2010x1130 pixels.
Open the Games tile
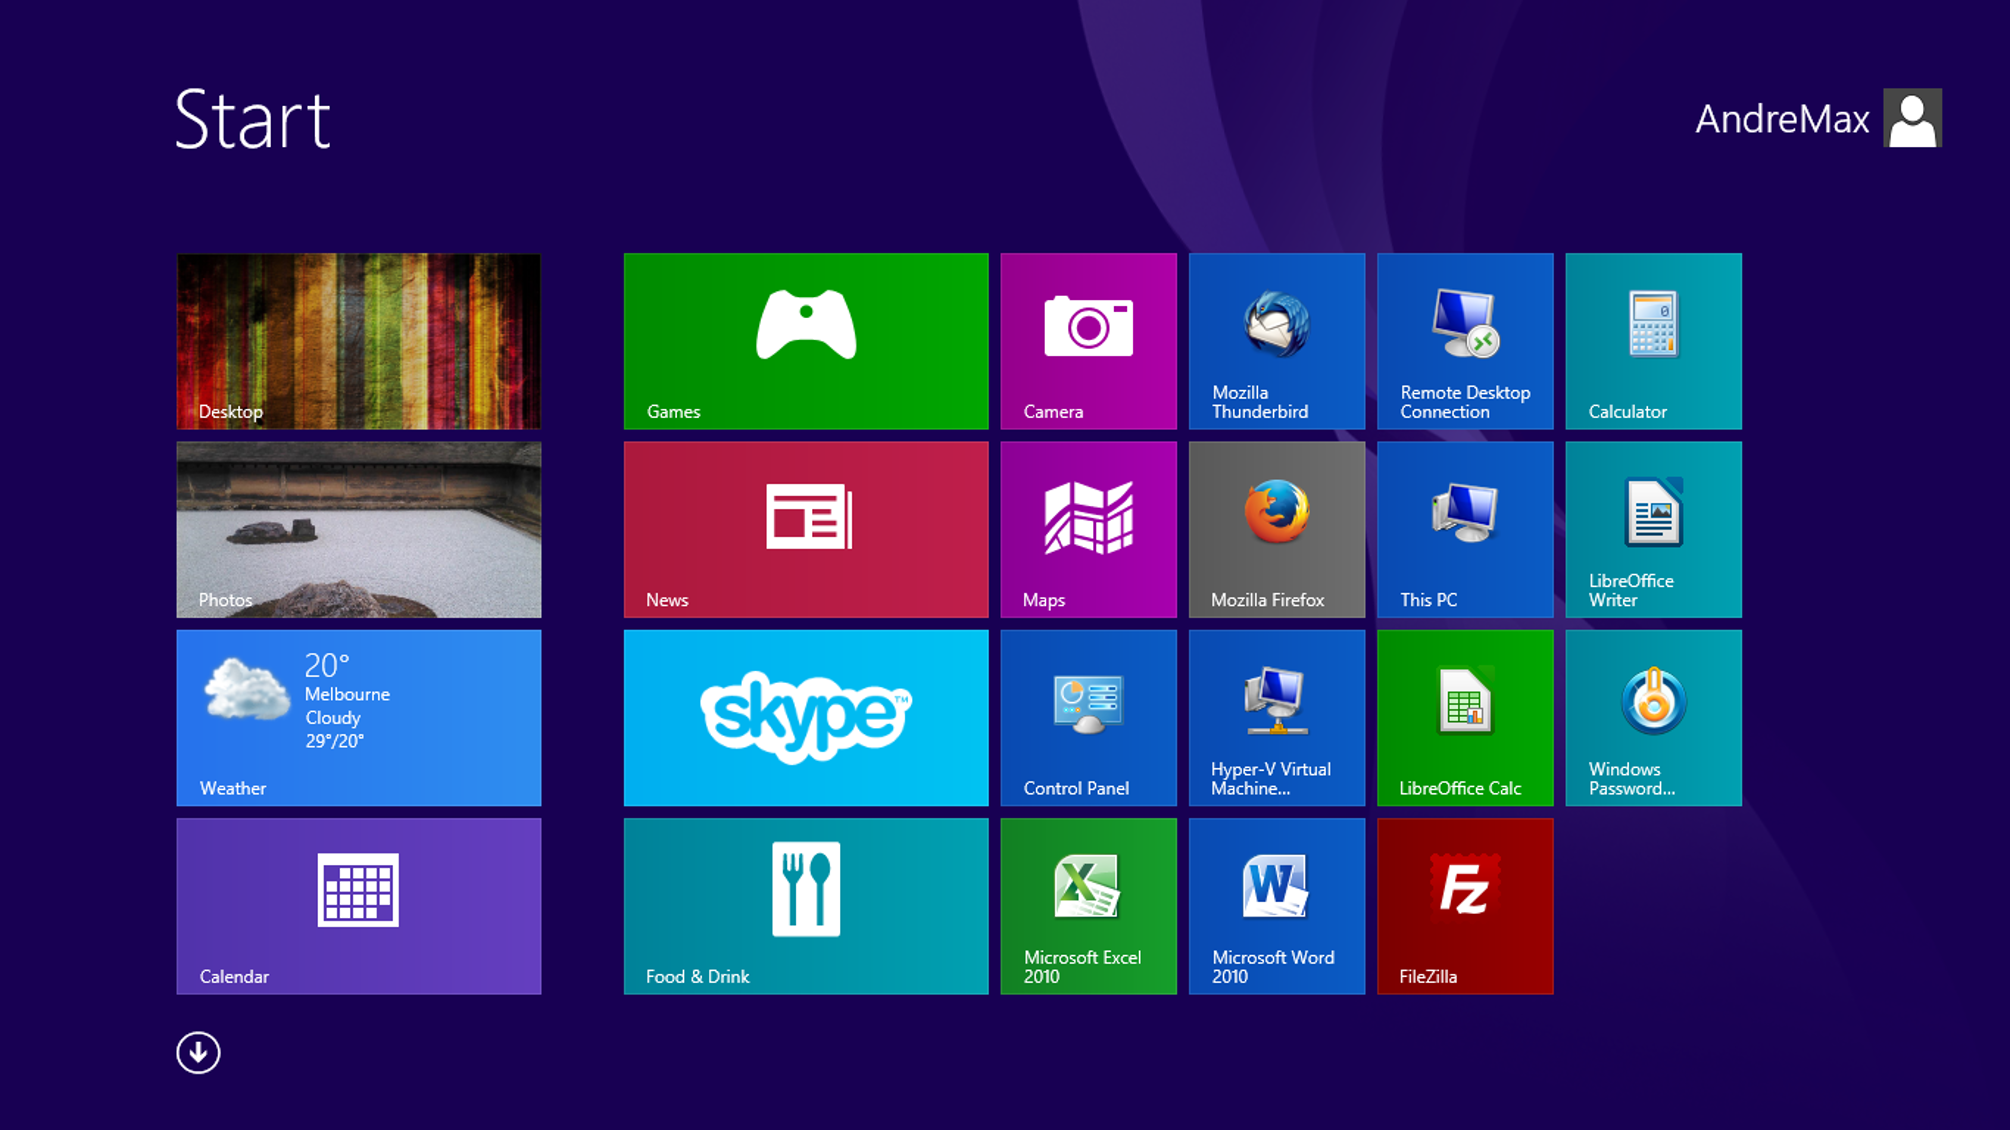click(805, 341)
